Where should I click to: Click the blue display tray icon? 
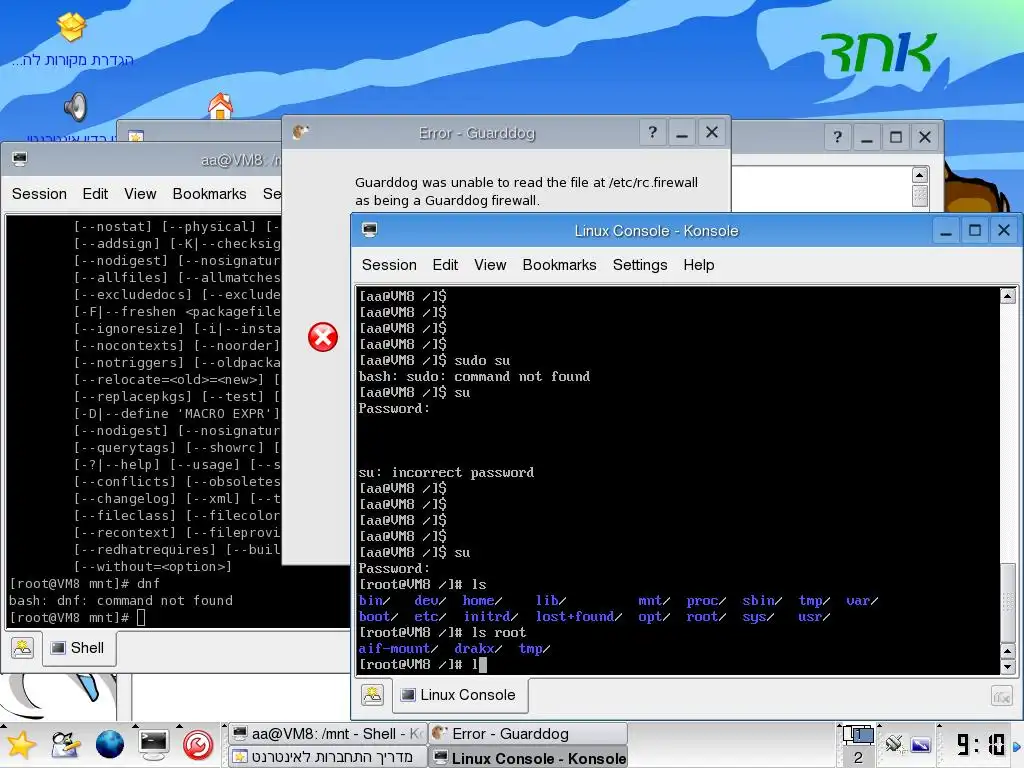921,744
